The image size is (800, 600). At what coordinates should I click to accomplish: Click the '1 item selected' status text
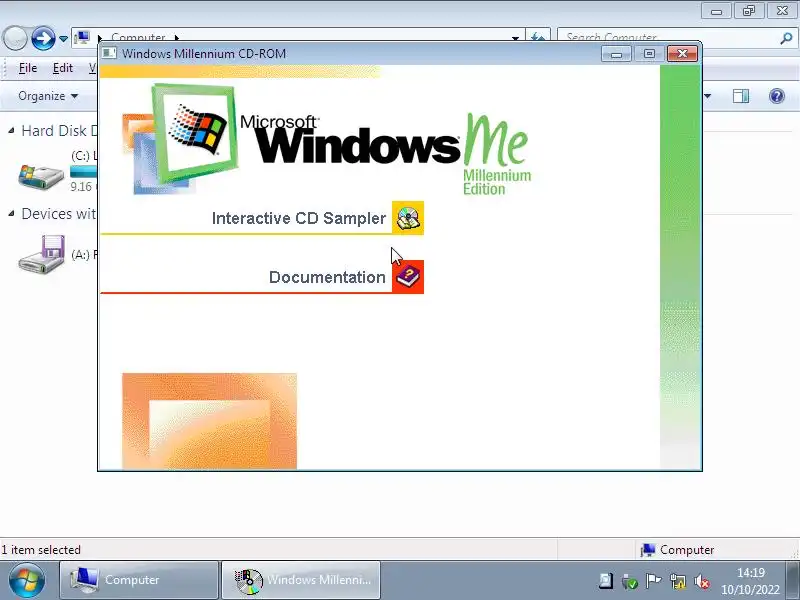[41, 549]
